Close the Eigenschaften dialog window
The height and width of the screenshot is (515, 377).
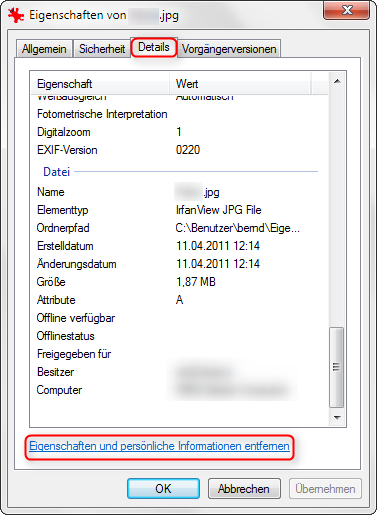point(347,10)
